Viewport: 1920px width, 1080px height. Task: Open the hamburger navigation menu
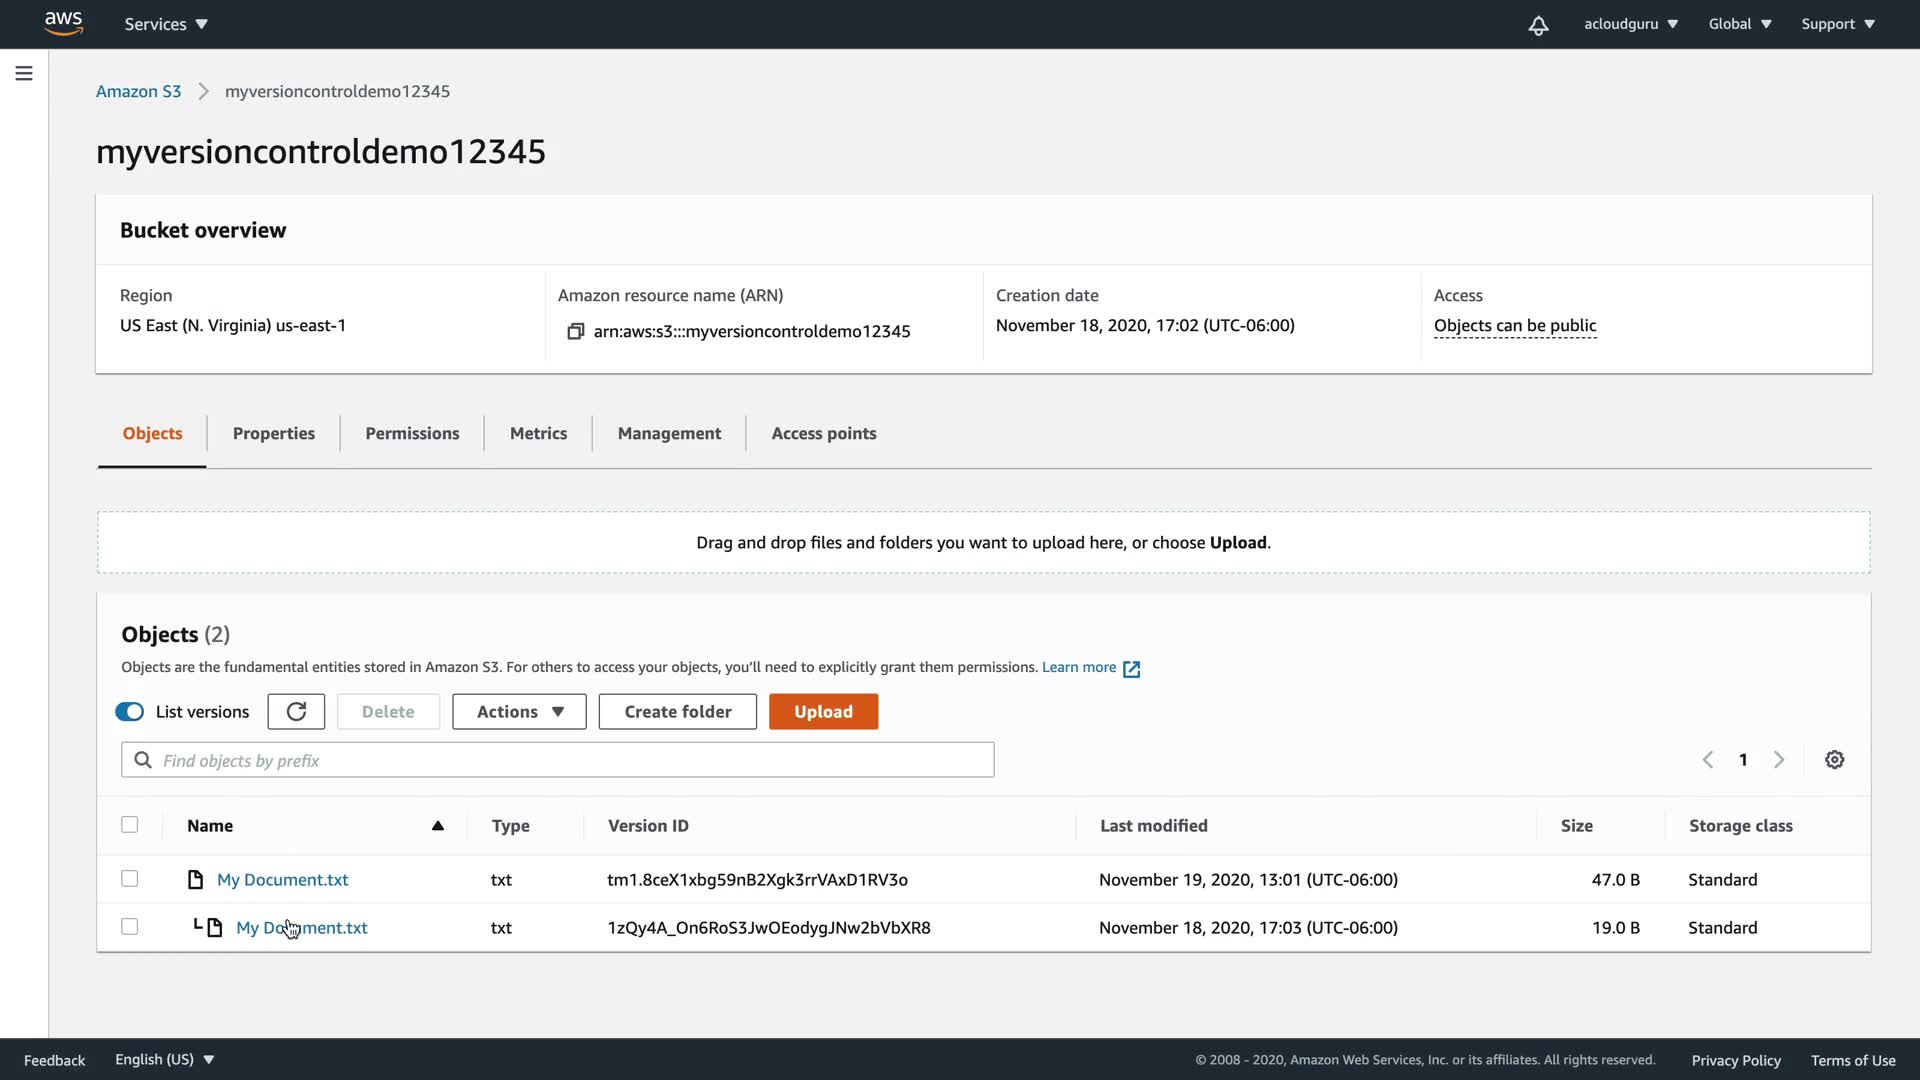tap(24, 73)
